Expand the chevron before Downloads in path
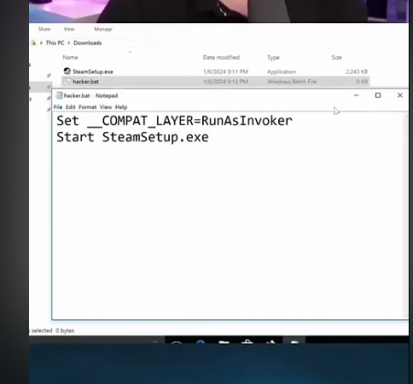The image size is (413, 384). click(69, 43)
